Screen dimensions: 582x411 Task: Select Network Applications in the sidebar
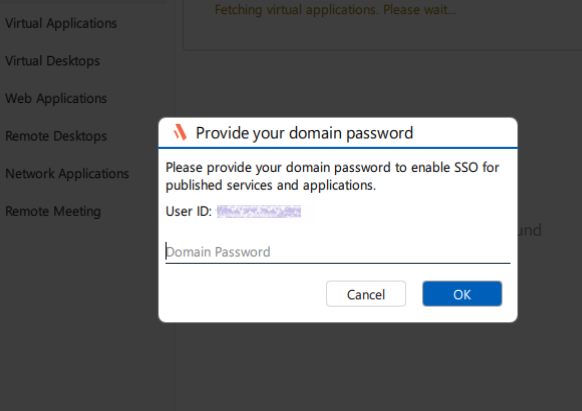[x=67, y=174]
